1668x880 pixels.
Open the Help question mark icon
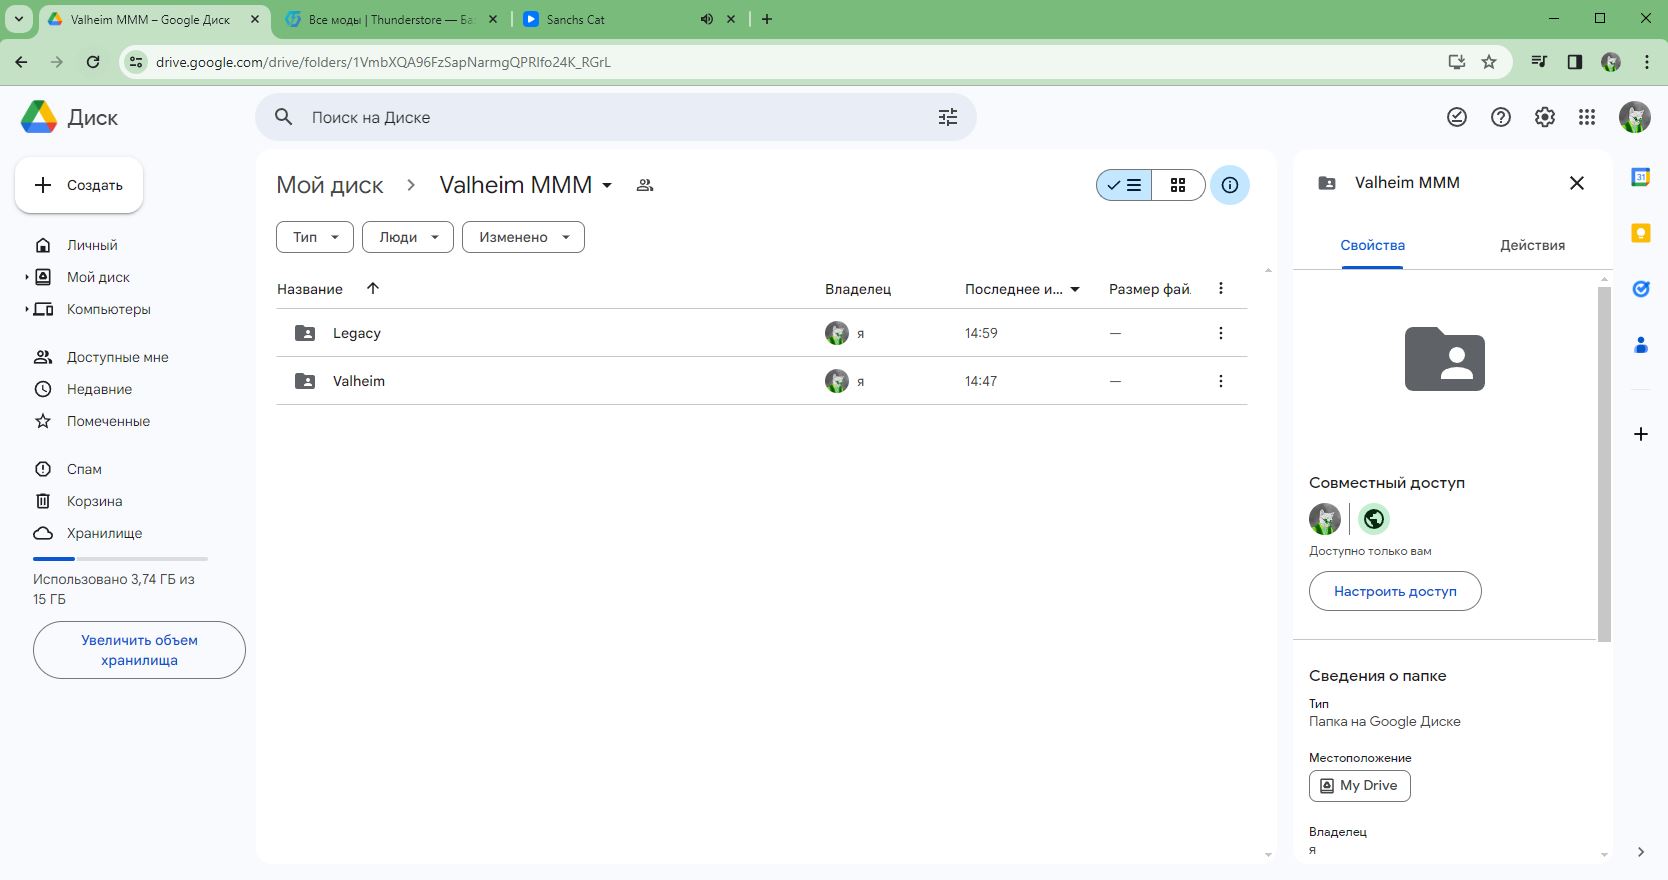[x=1501, y=117]
